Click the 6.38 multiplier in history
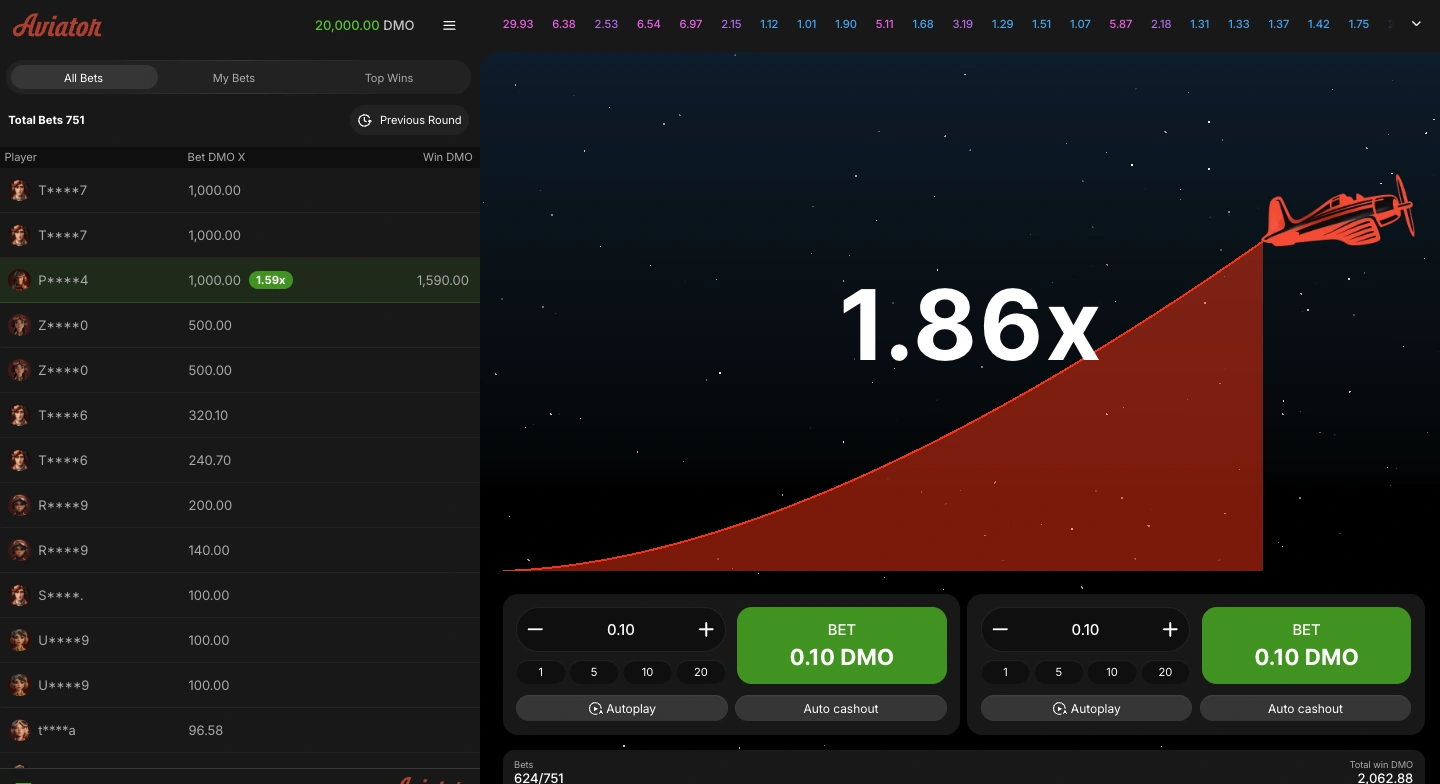The image size is (1440, 784). pyautogui.click(x=564, y=24)
